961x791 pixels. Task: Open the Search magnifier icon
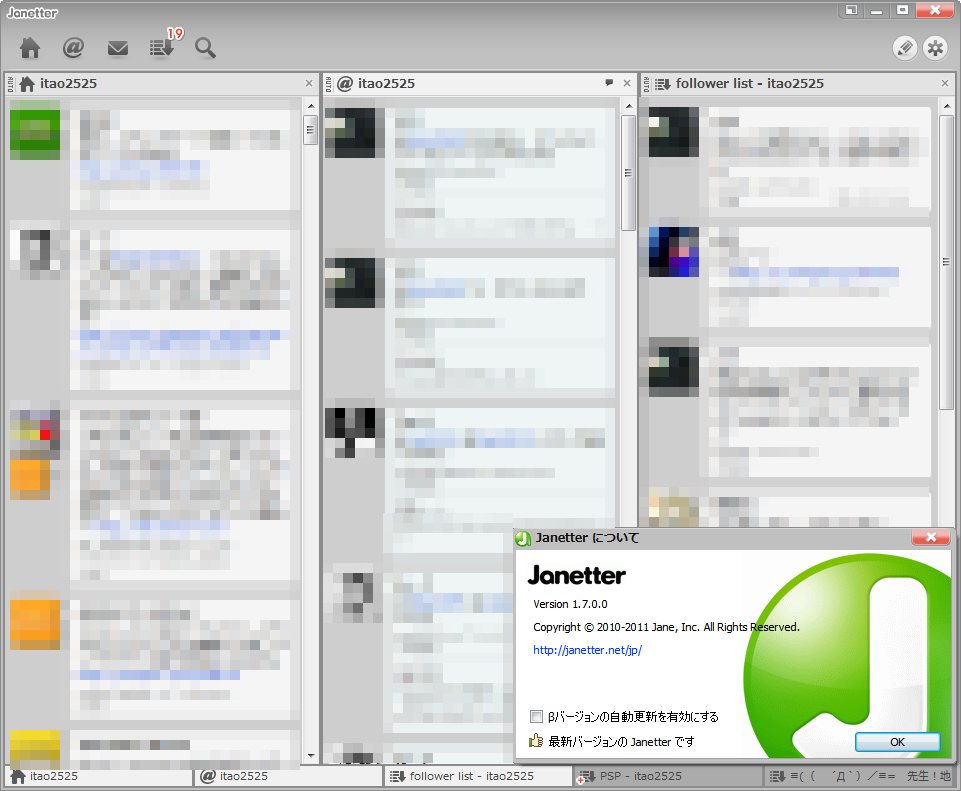(x=205, y=48)
